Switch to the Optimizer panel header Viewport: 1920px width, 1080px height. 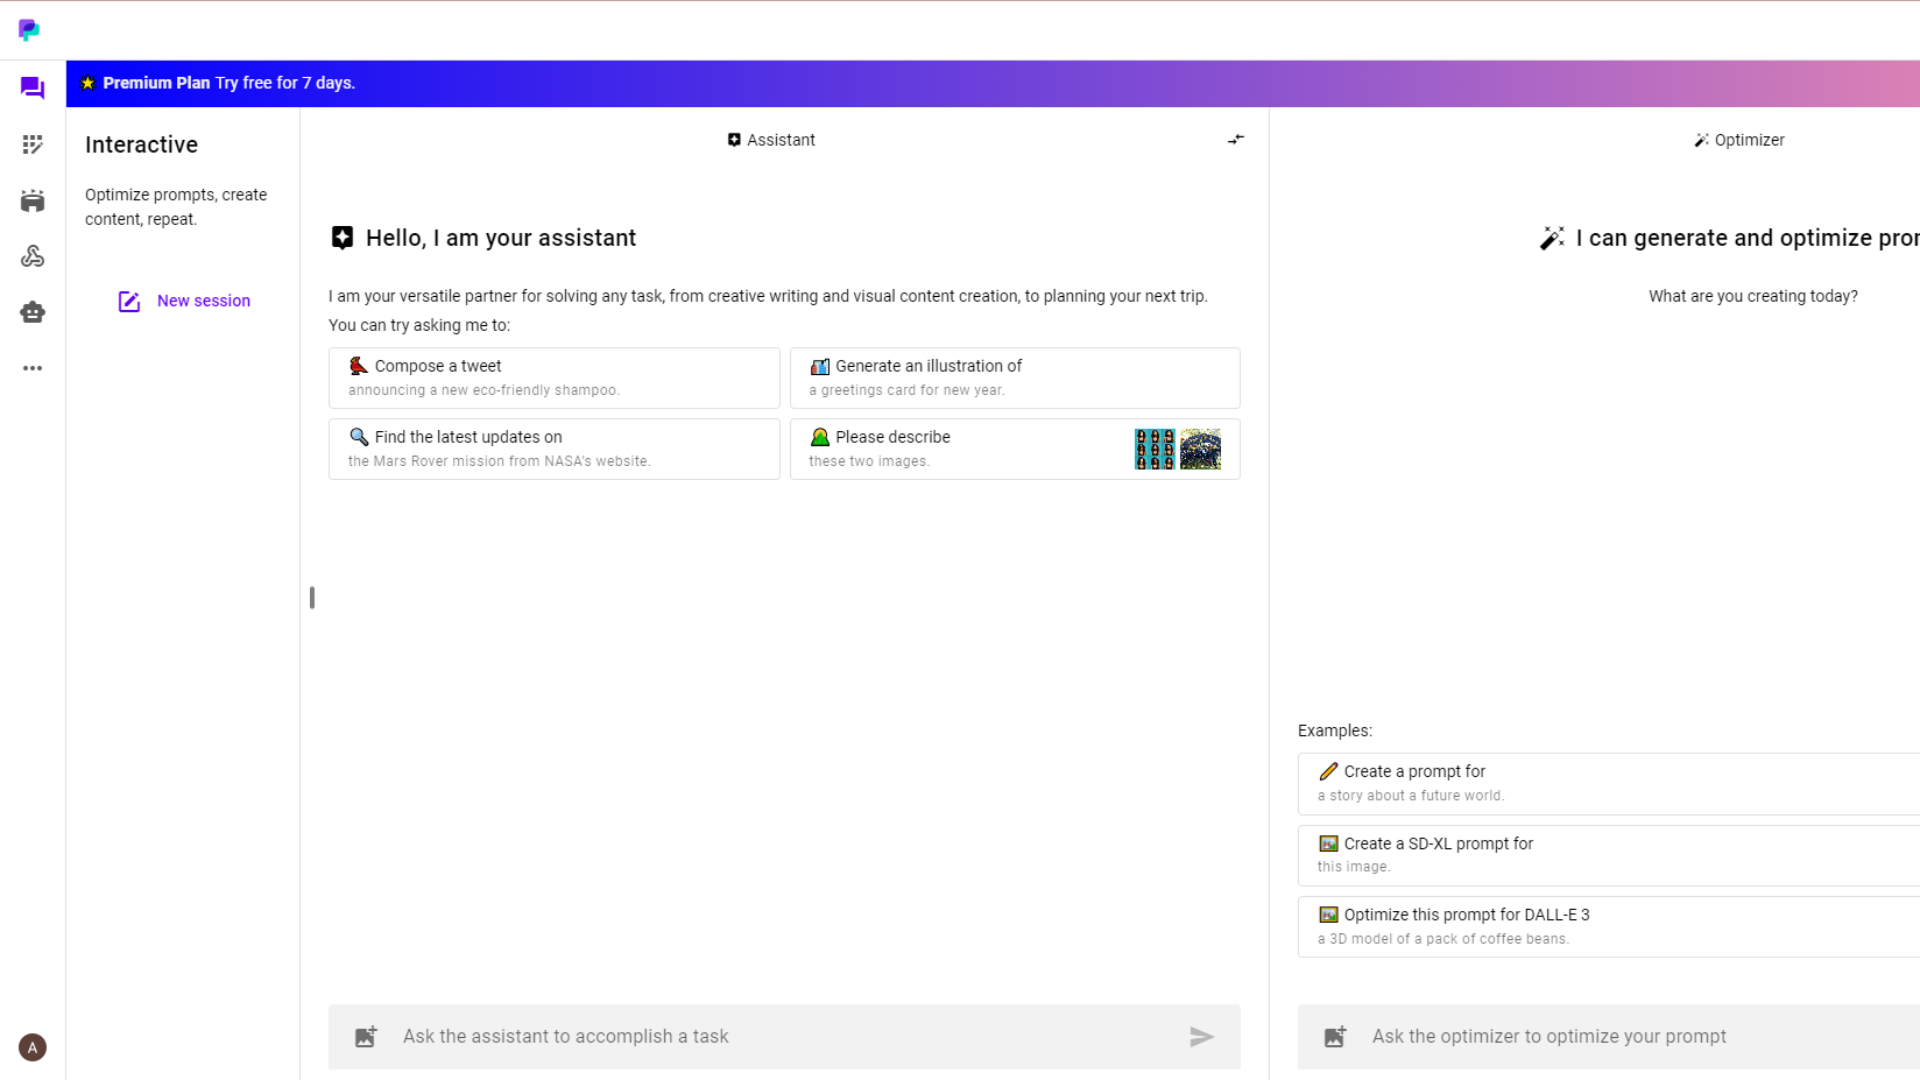tap(1739, 140)
